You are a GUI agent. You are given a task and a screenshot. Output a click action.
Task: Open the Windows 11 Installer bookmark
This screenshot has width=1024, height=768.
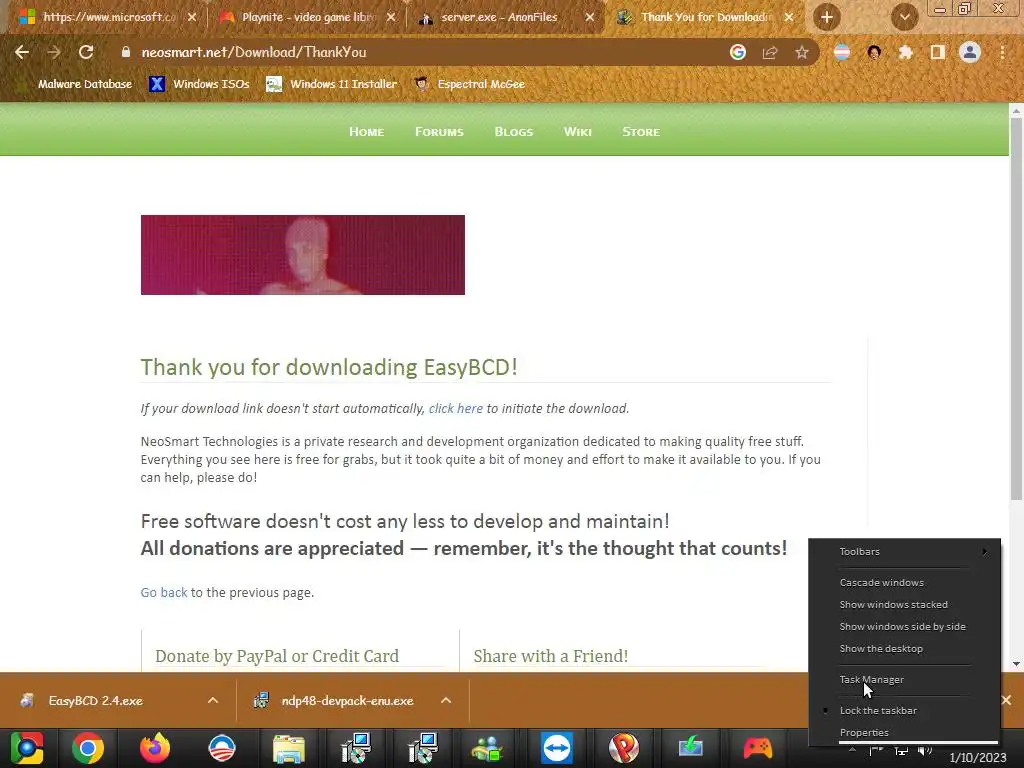click(x=332, y=84)
